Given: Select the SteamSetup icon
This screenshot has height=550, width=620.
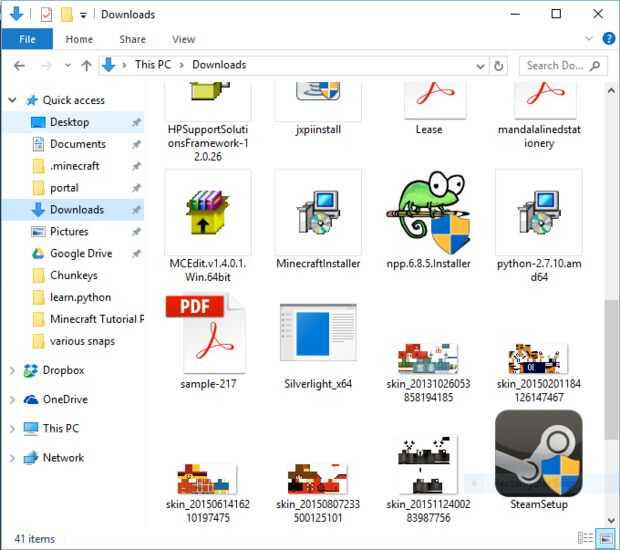Looking at the screenshot, I should (539, 453).
